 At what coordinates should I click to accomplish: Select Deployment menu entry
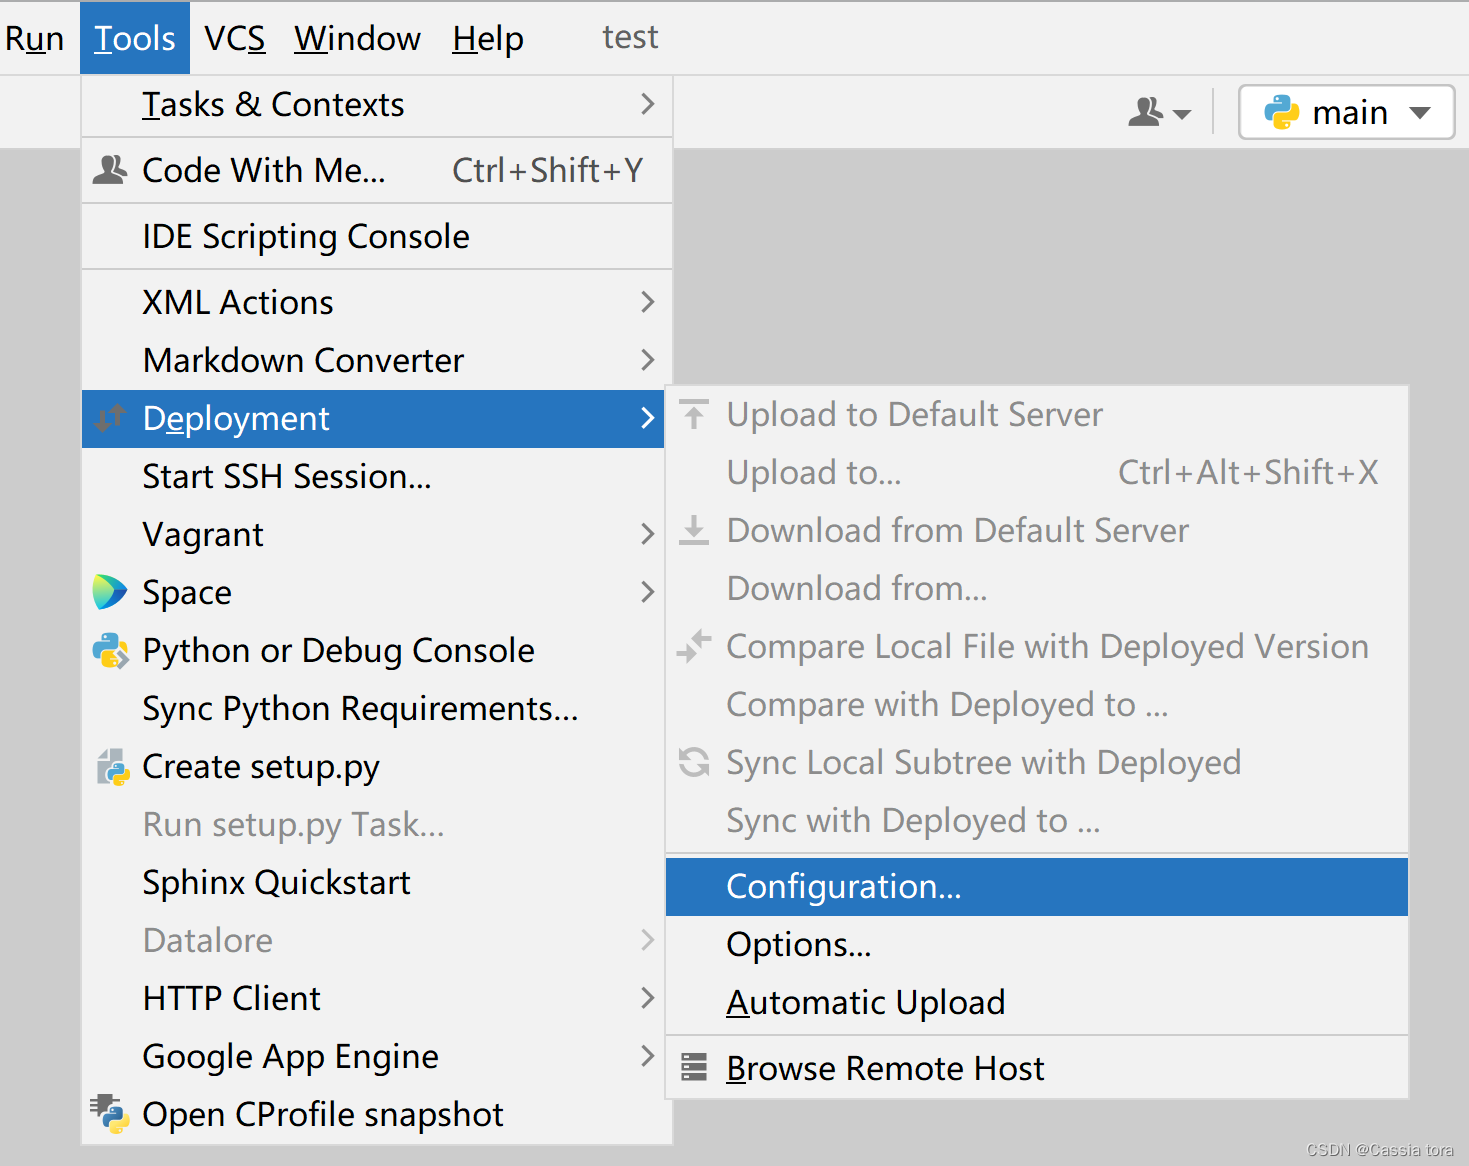[x=373, y=418]
